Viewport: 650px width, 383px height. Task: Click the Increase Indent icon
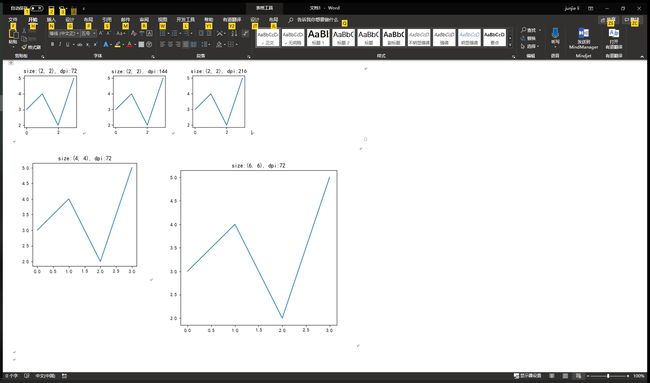(x=209, y=33)
